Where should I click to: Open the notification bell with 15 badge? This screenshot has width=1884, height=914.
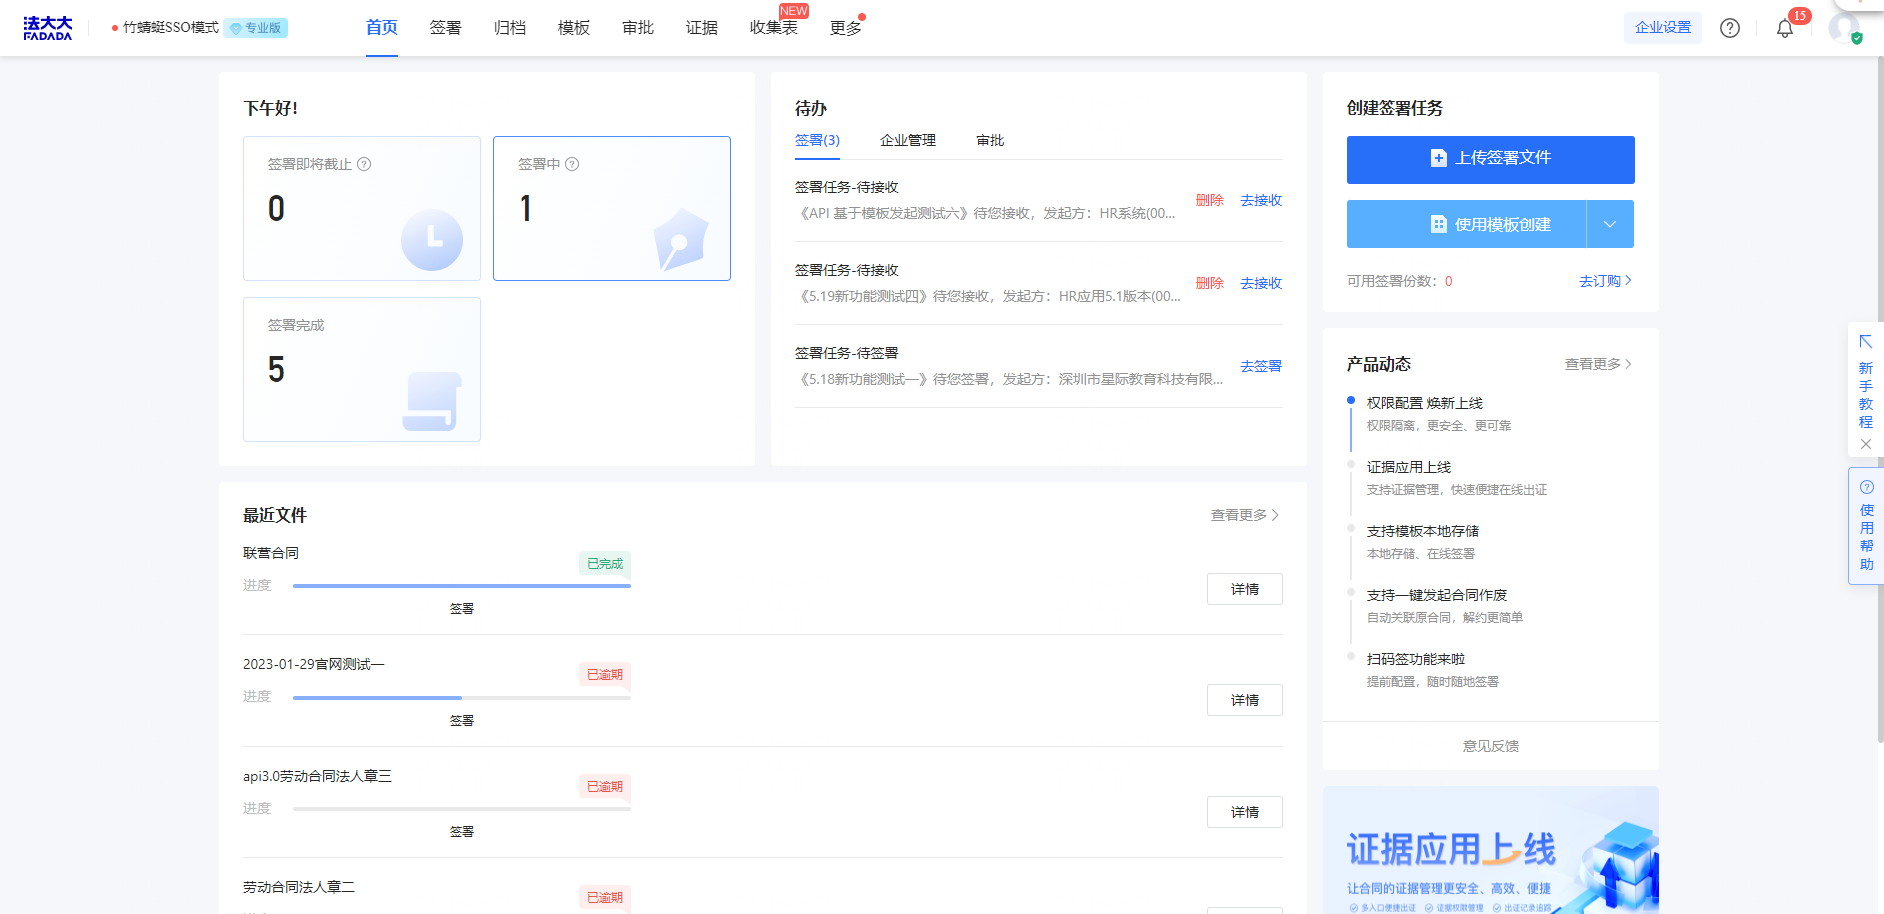coord(1785,28)
